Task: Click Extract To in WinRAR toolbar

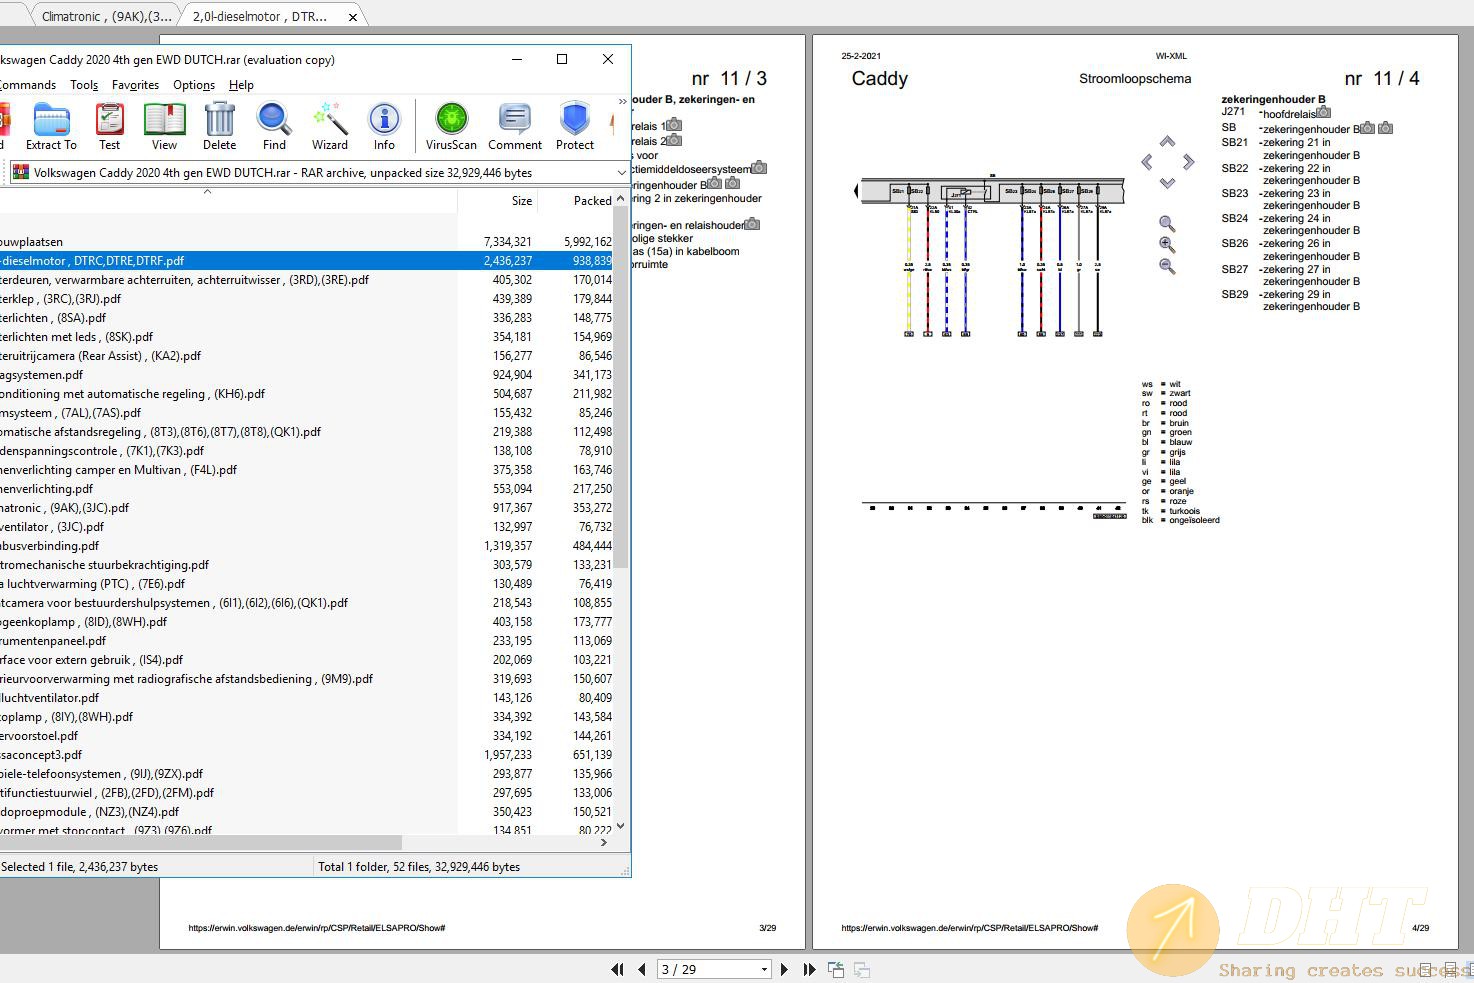Action: tap(51, 127)
